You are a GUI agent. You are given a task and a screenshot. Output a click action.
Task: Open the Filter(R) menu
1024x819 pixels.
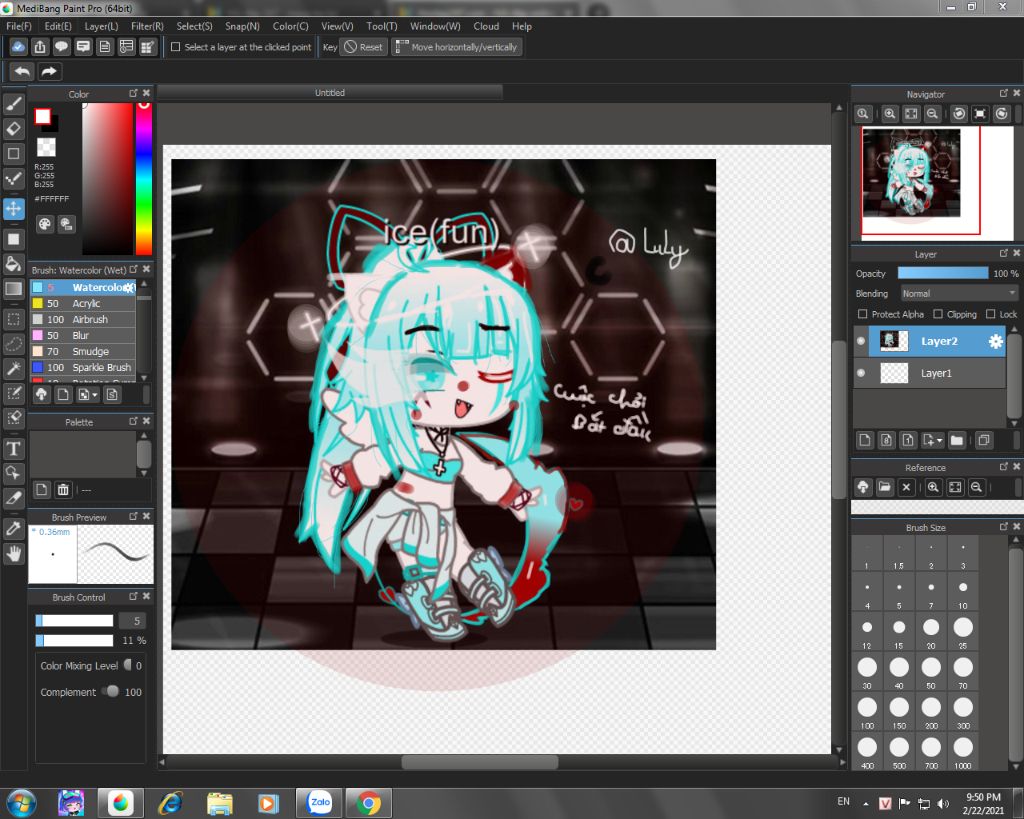[147, 26]
